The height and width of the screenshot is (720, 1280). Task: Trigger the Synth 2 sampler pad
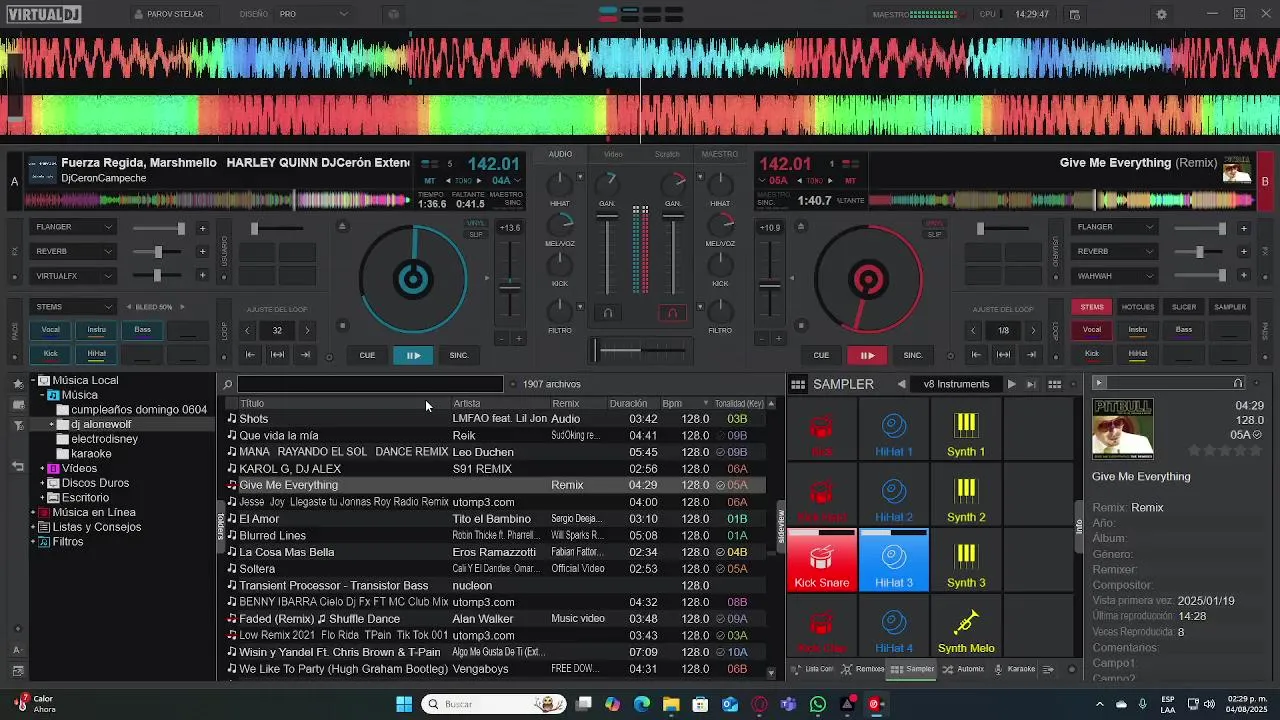coord(966,496)
